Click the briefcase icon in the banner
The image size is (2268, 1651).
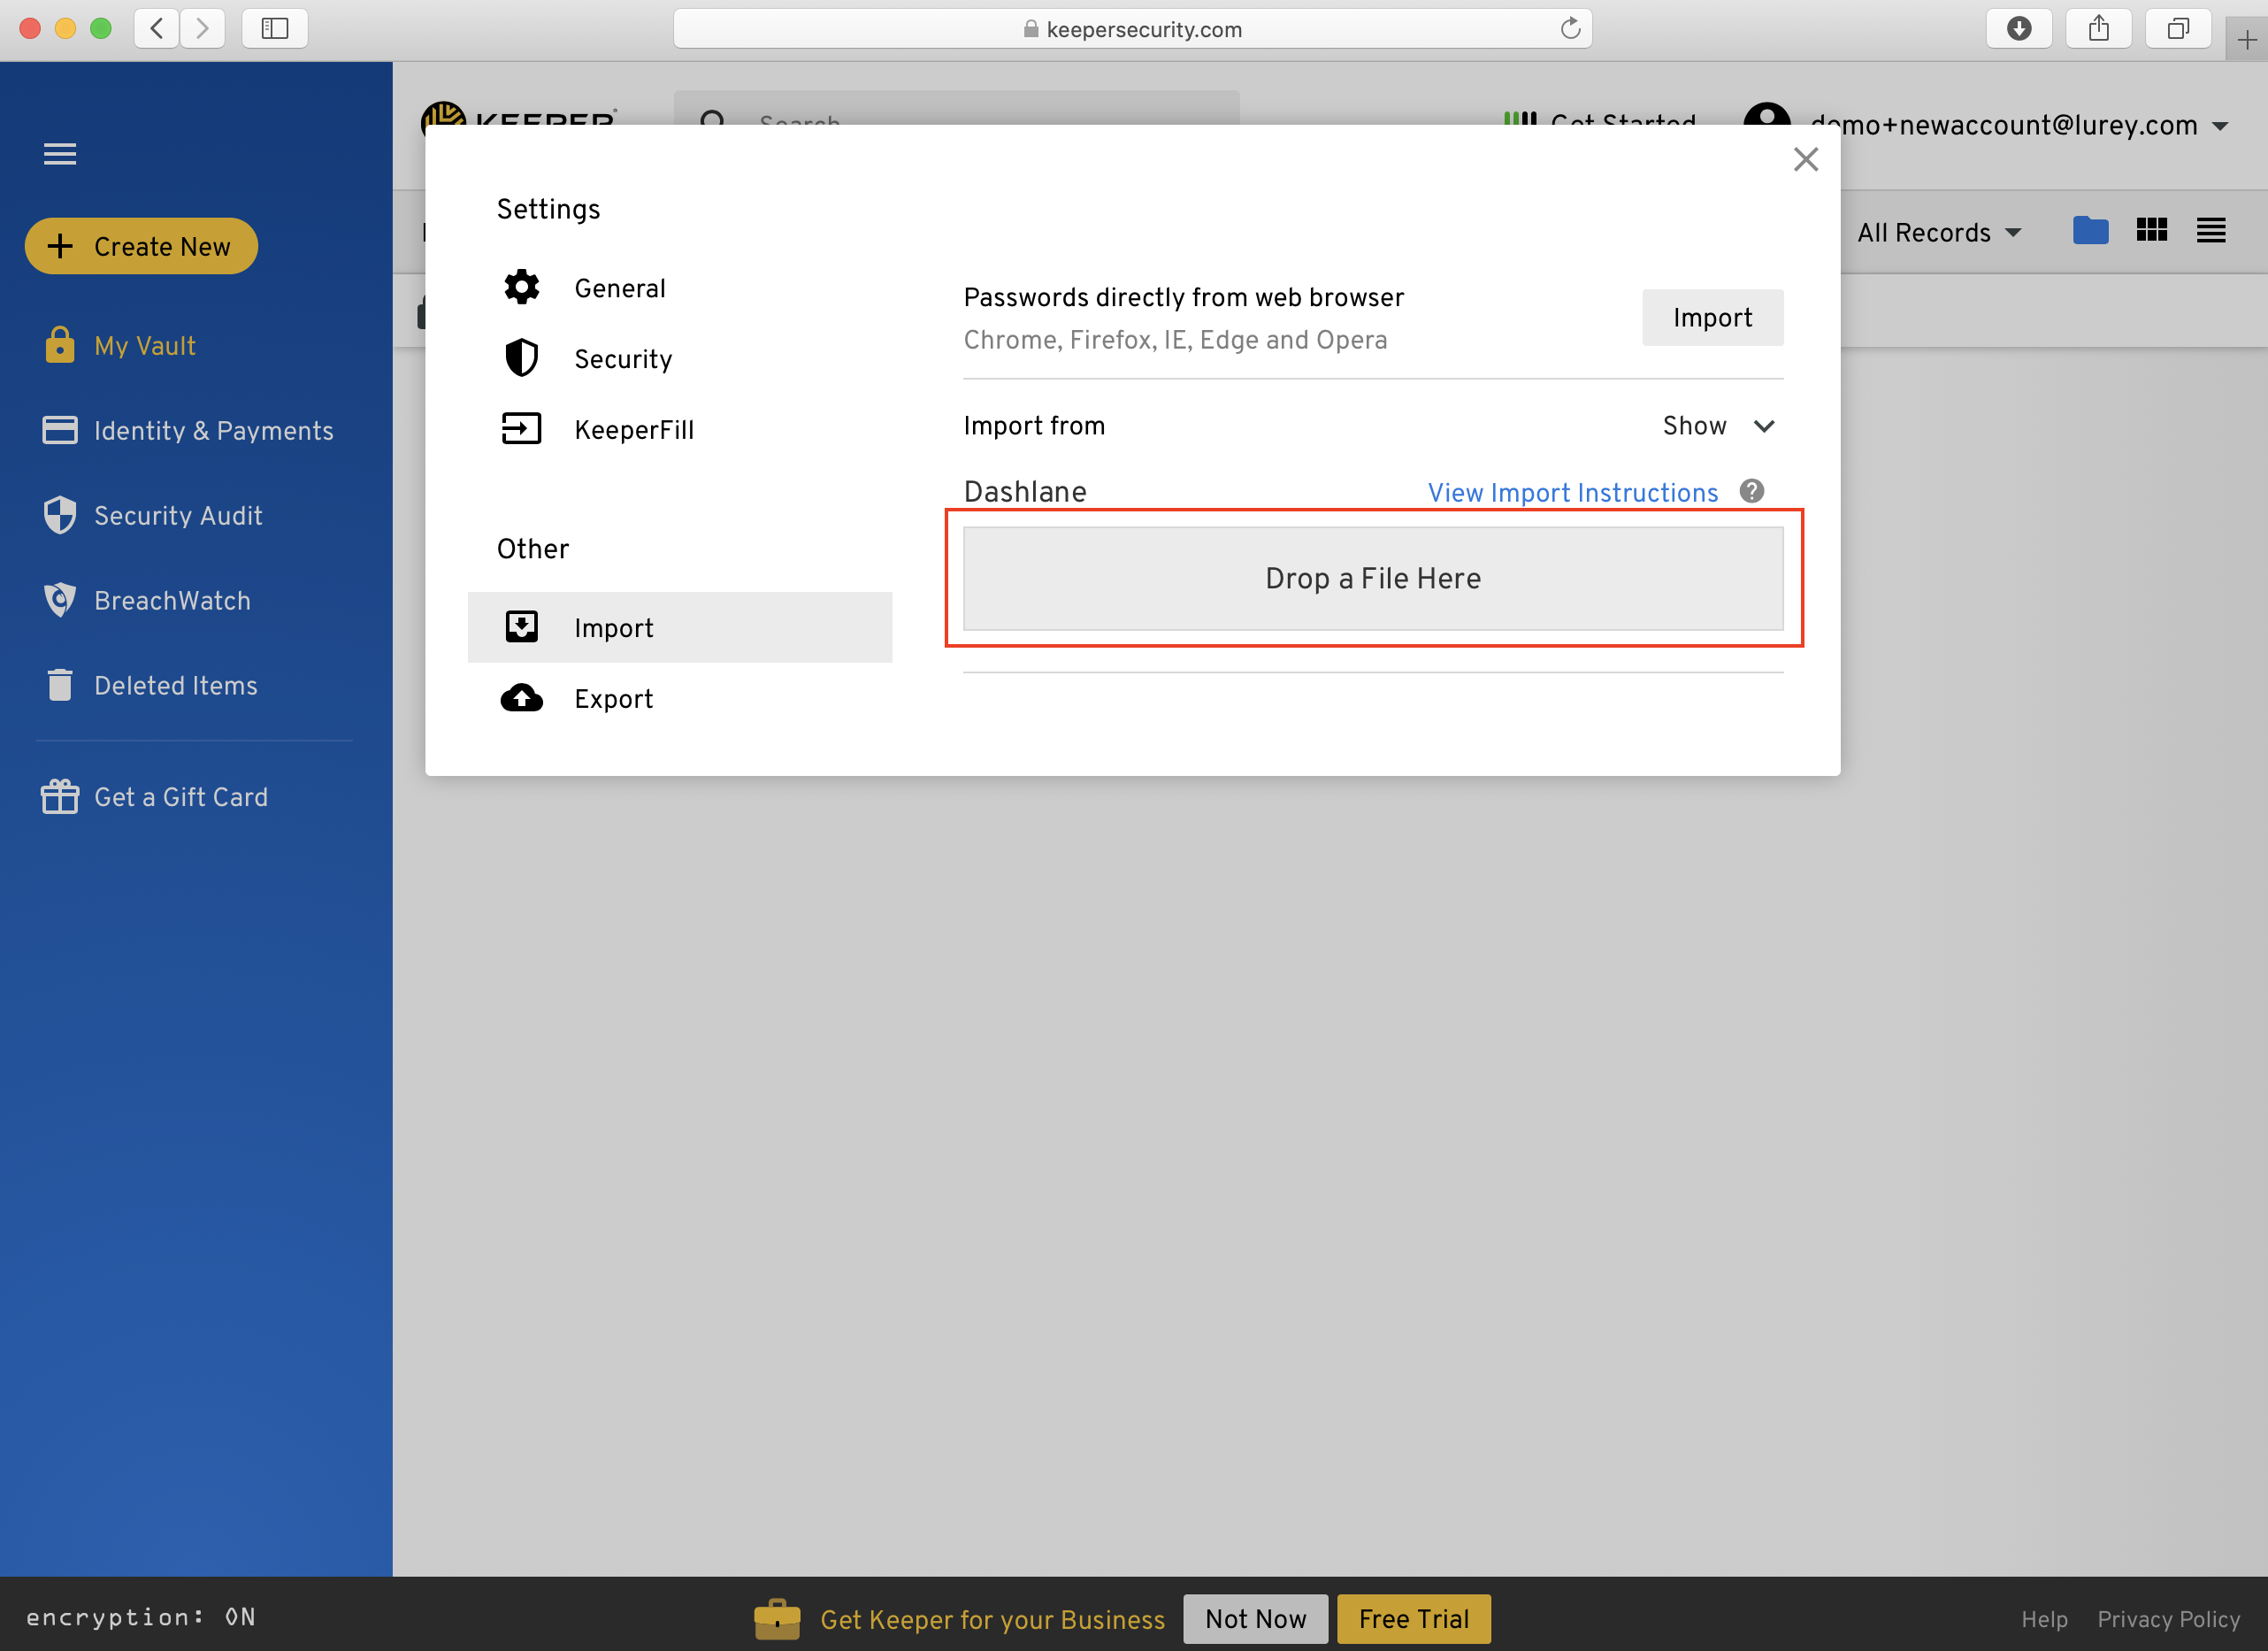(777, 1619)
